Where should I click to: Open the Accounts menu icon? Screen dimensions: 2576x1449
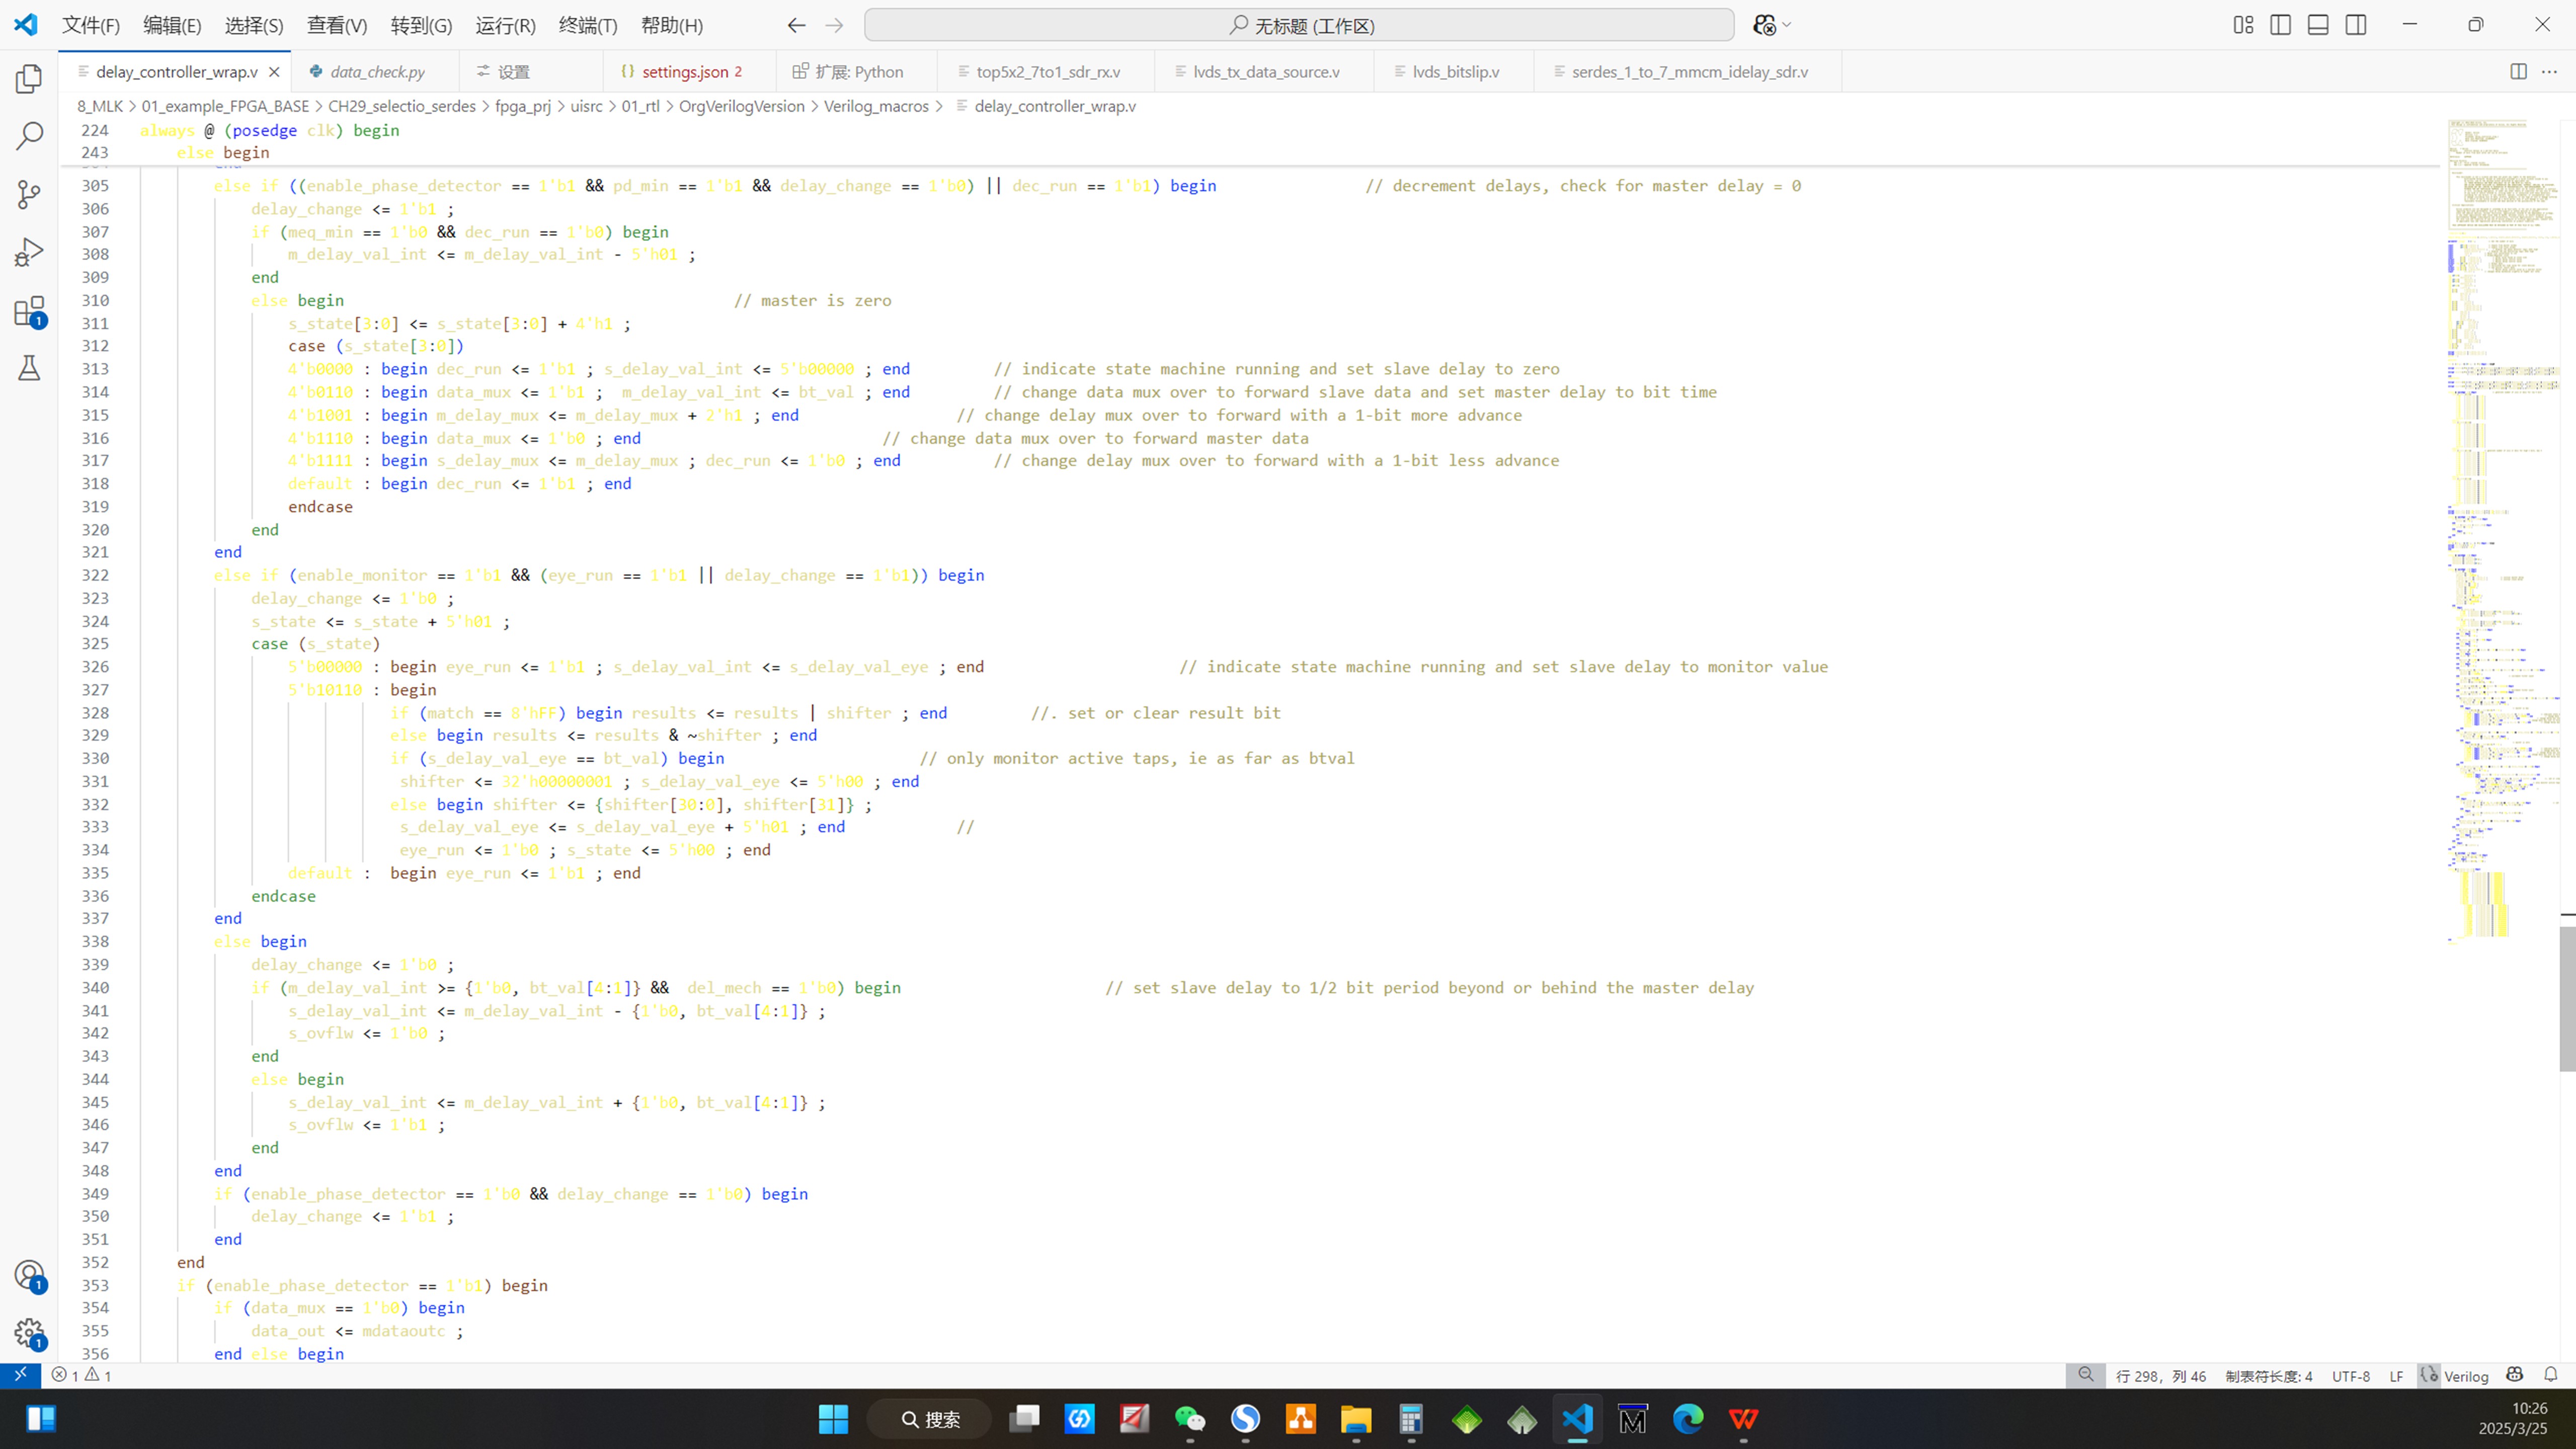(29, 1275)
